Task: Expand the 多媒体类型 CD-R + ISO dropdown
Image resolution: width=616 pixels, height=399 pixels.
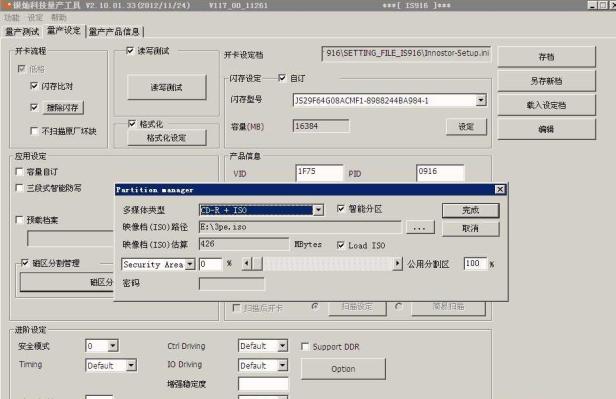Action: [x=319, y=210]
